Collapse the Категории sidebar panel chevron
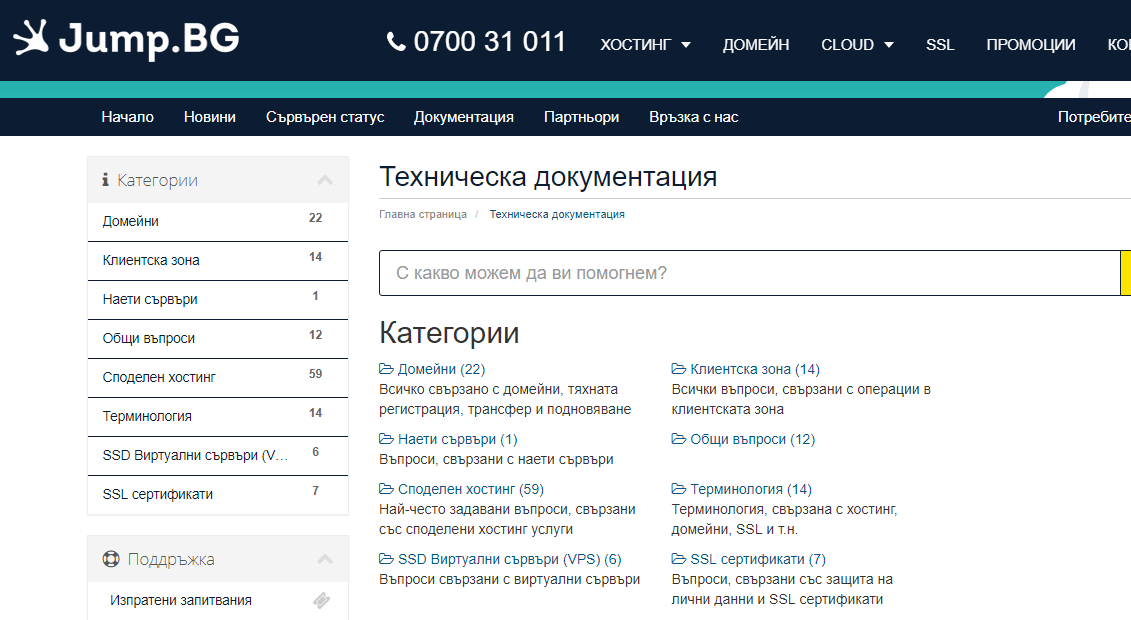The width and height of the screenshot is (1131, 620). 325,180
